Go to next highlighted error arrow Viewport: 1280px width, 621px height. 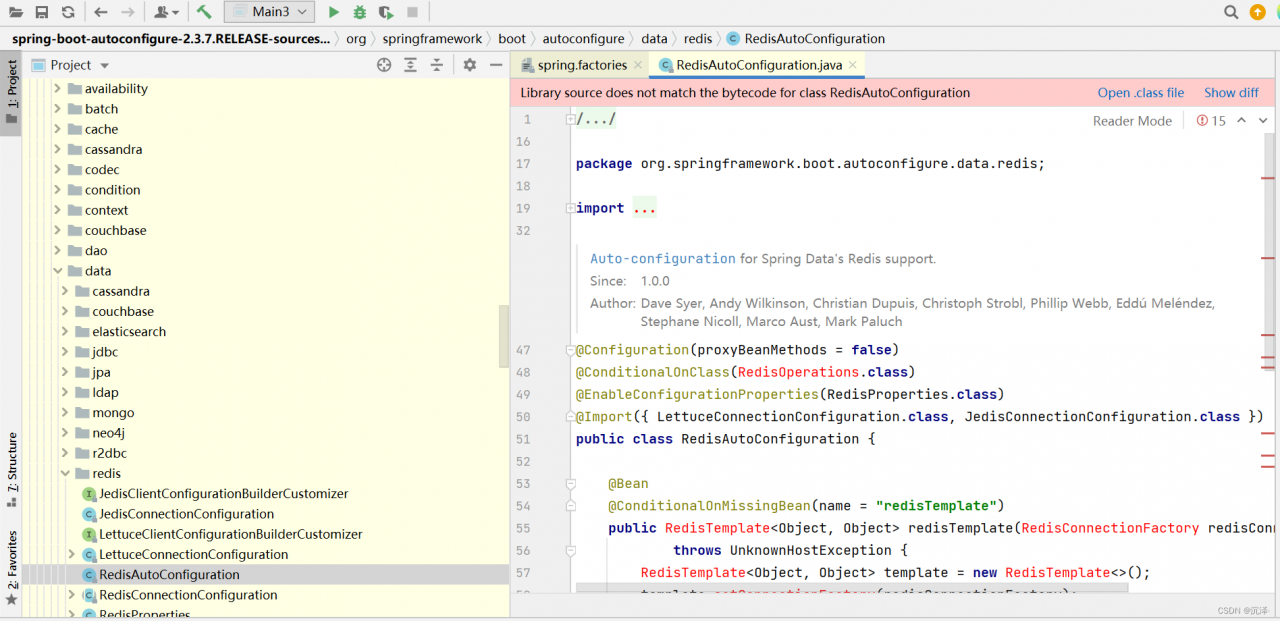click(x=1263, y=120)
